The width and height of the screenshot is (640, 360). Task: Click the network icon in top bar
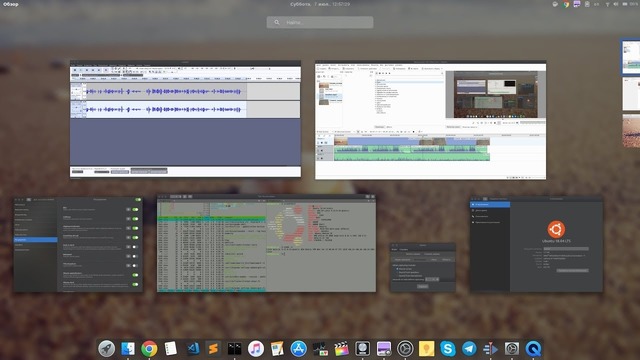click(x=607, y=4)
